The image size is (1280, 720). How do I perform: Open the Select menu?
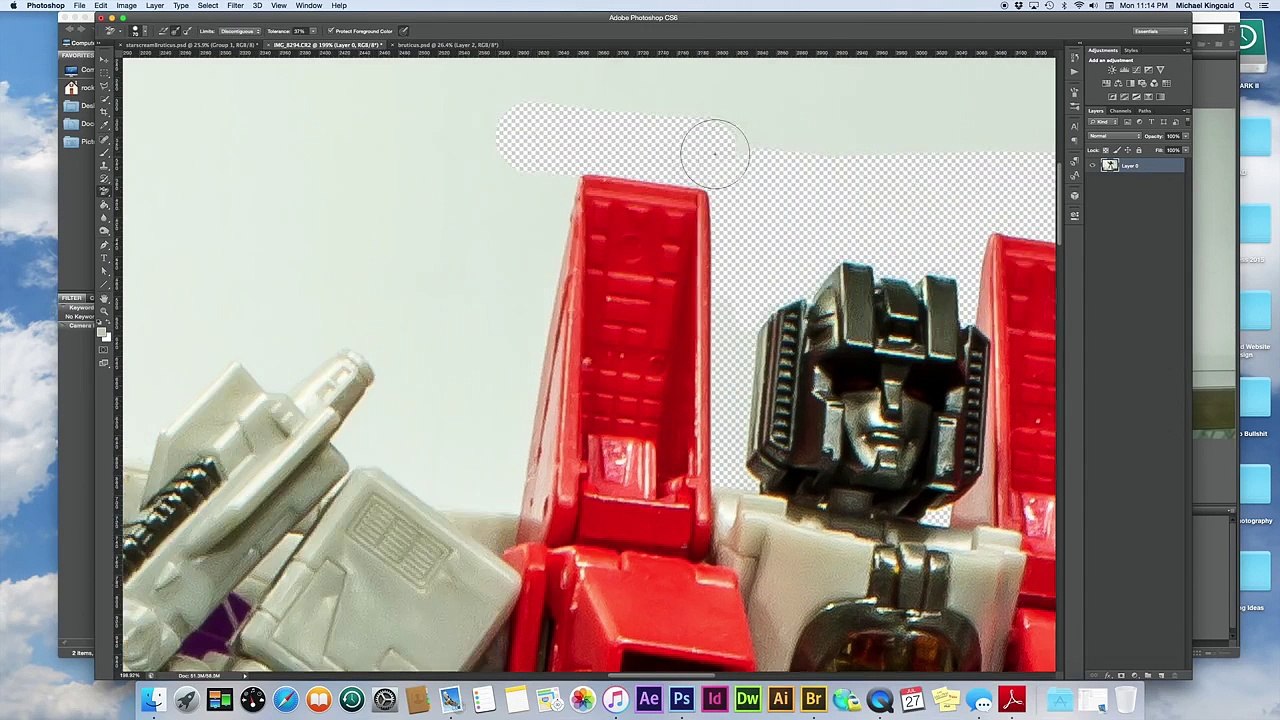(x=208, y=6)
